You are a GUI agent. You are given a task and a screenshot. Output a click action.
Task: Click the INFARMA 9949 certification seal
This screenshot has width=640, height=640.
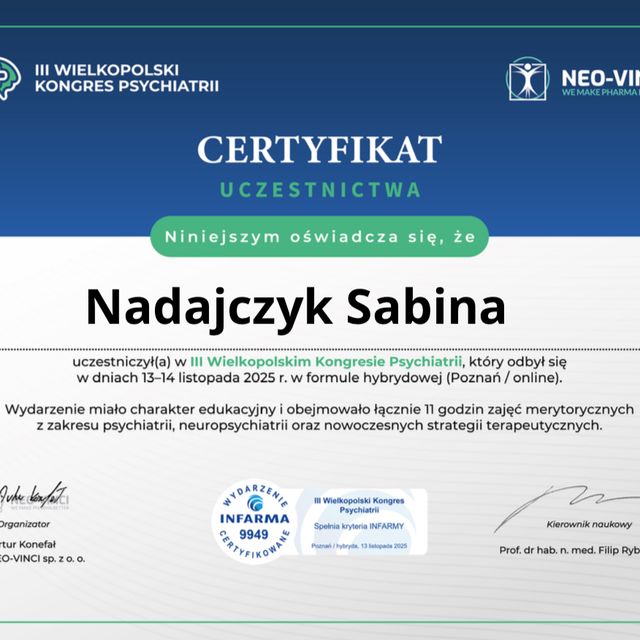coord(253,521)
